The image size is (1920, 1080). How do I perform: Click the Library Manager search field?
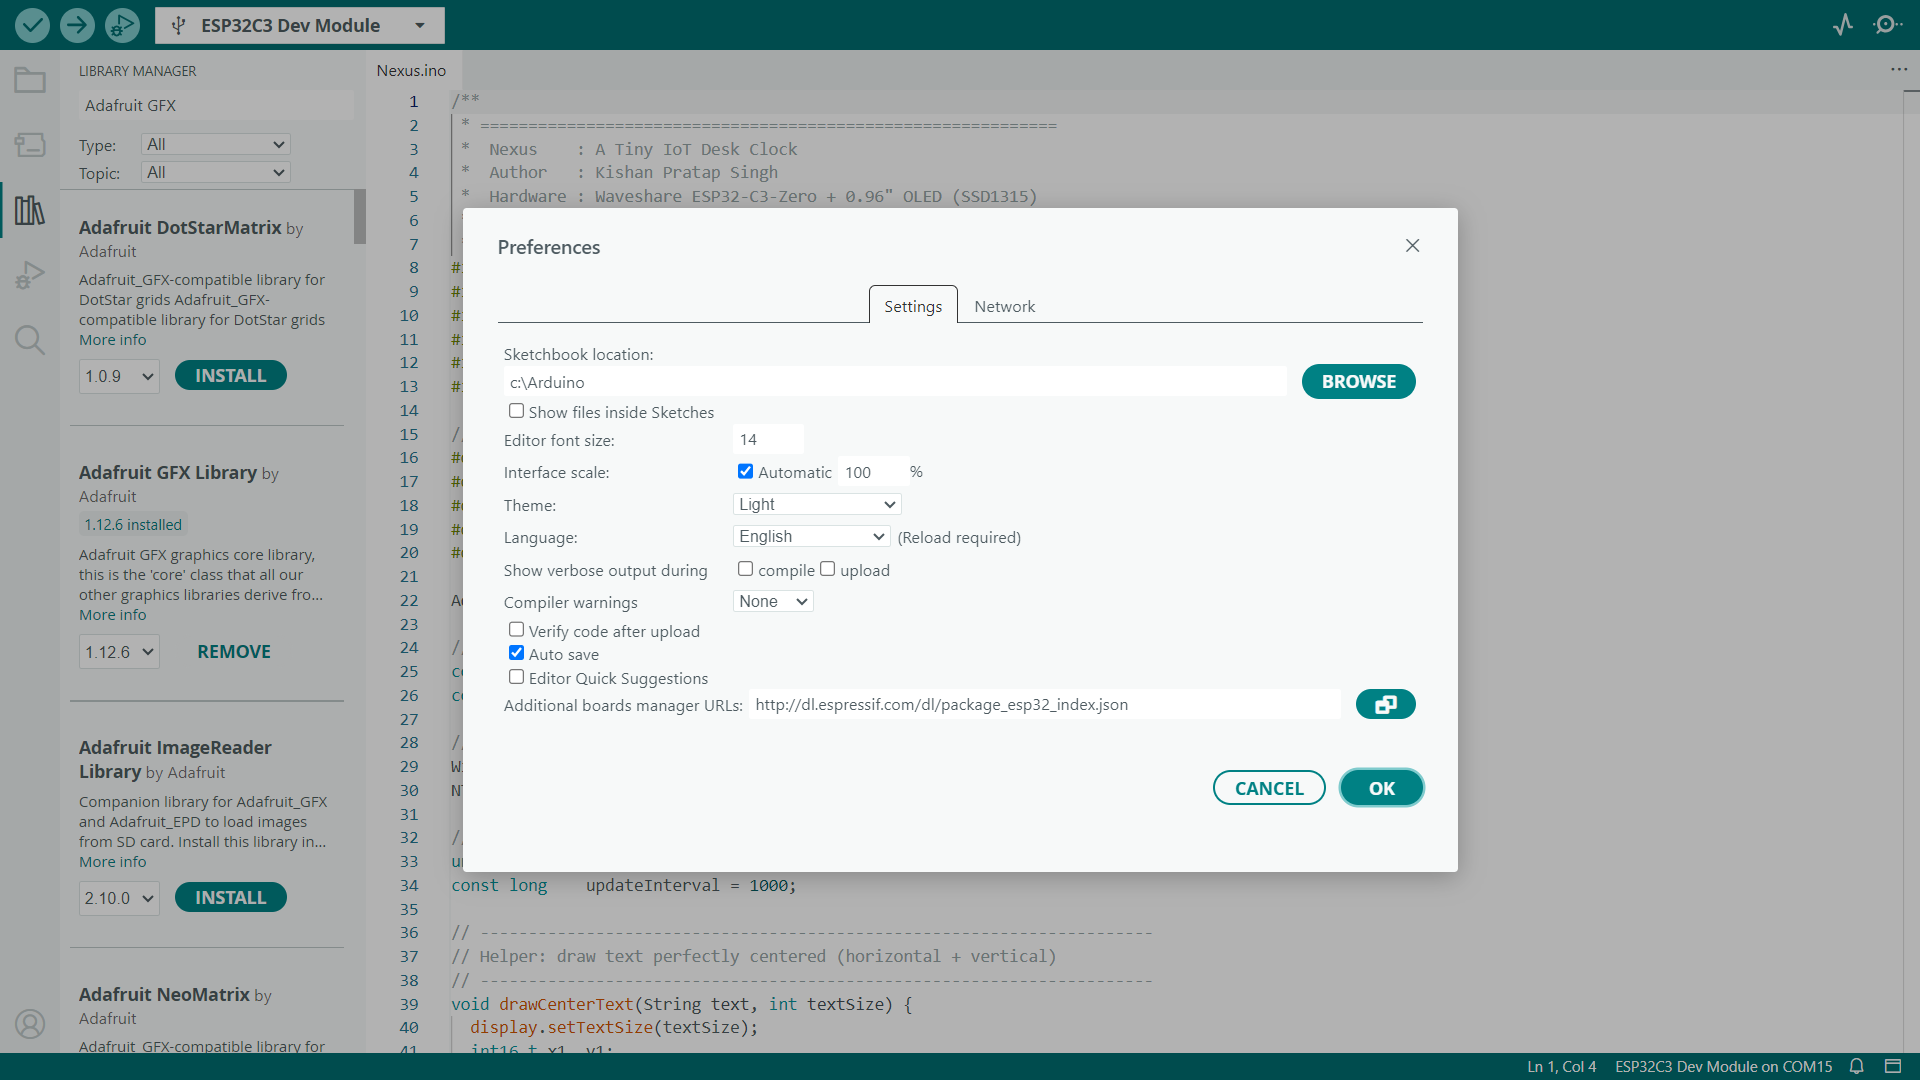pos(215,105)
